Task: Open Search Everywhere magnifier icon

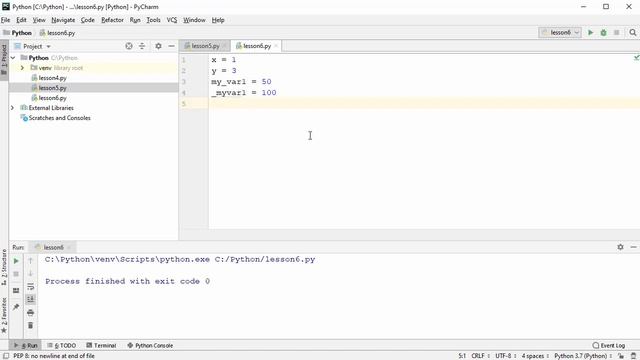Action: 633,33
